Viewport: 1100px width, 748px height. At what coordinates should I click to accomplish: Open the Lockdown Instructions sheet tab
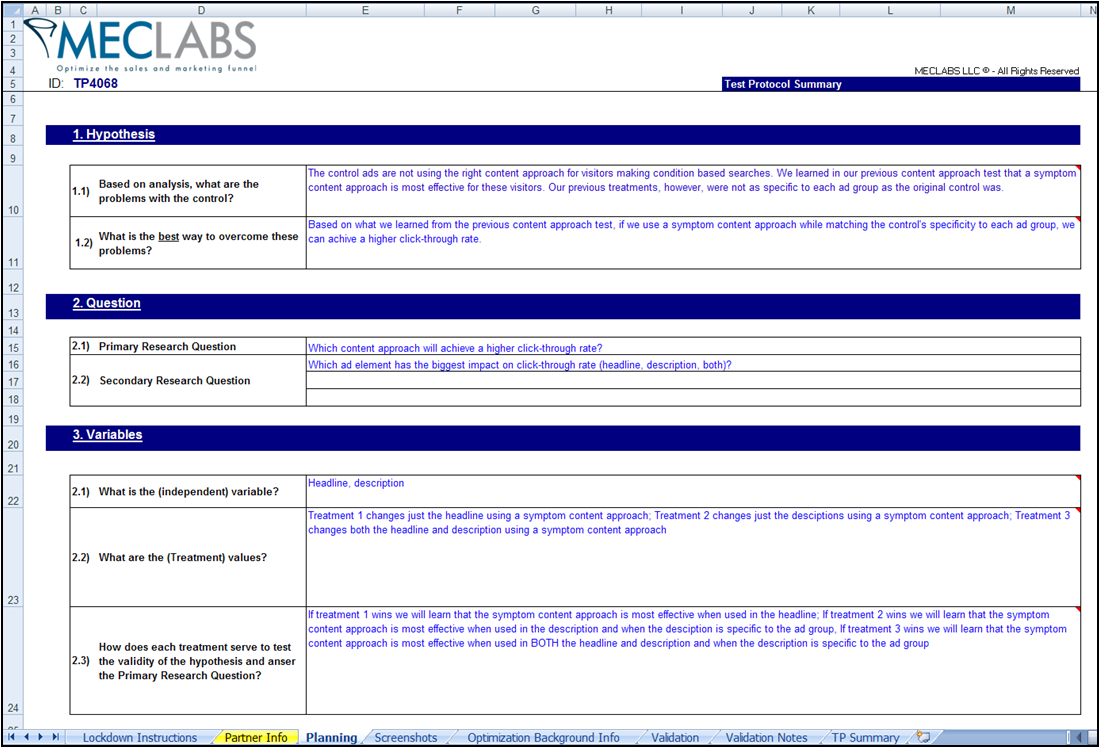click(140, 738)
